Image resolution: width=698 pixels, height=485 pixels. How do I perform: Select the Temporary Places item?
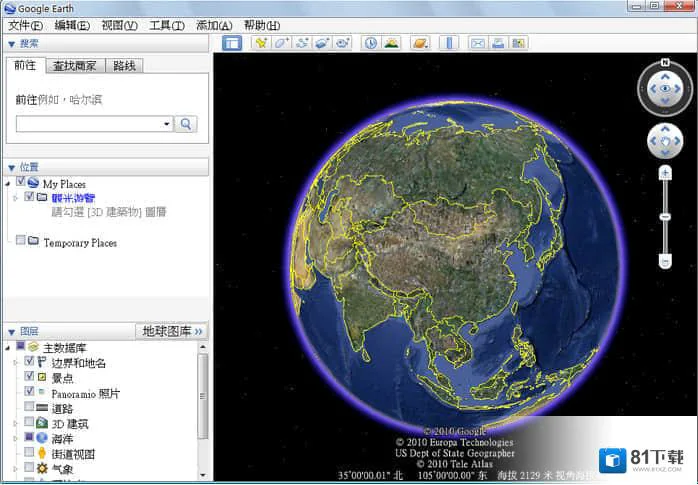80,243
